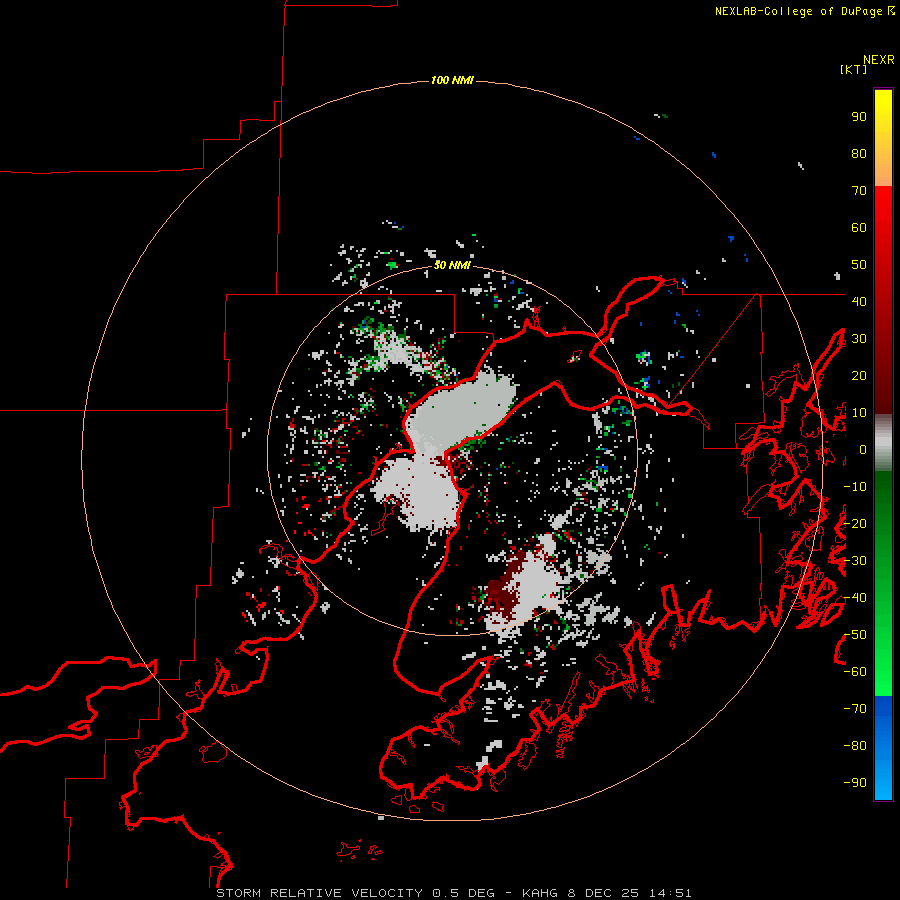Click the NEXR label at top right

coord(879,60)
